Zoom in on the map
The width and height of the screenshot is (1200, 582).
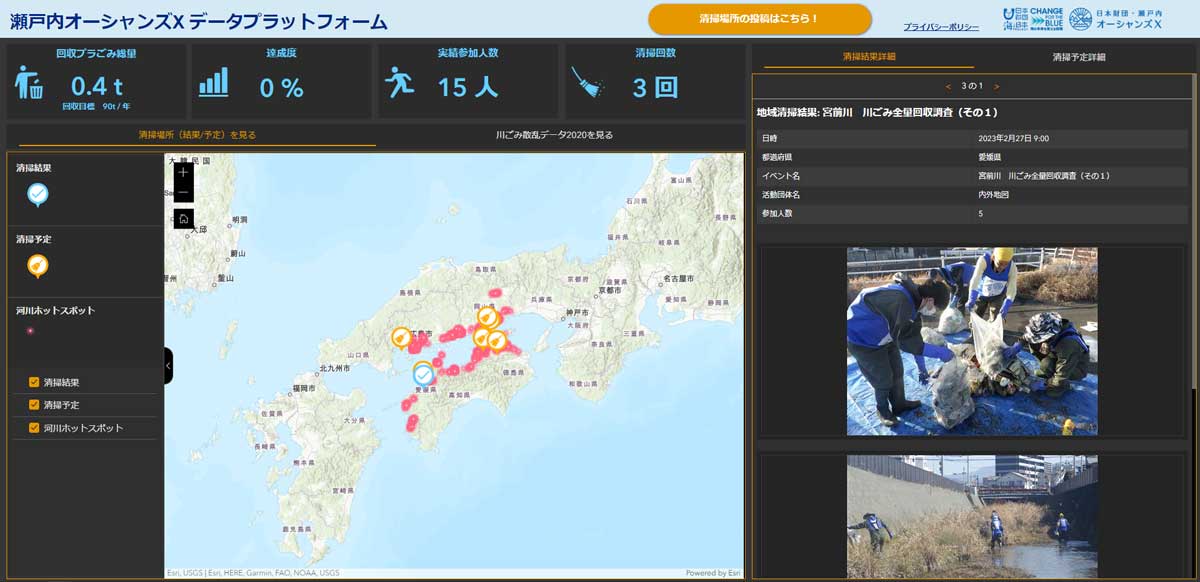coord(183,172)
